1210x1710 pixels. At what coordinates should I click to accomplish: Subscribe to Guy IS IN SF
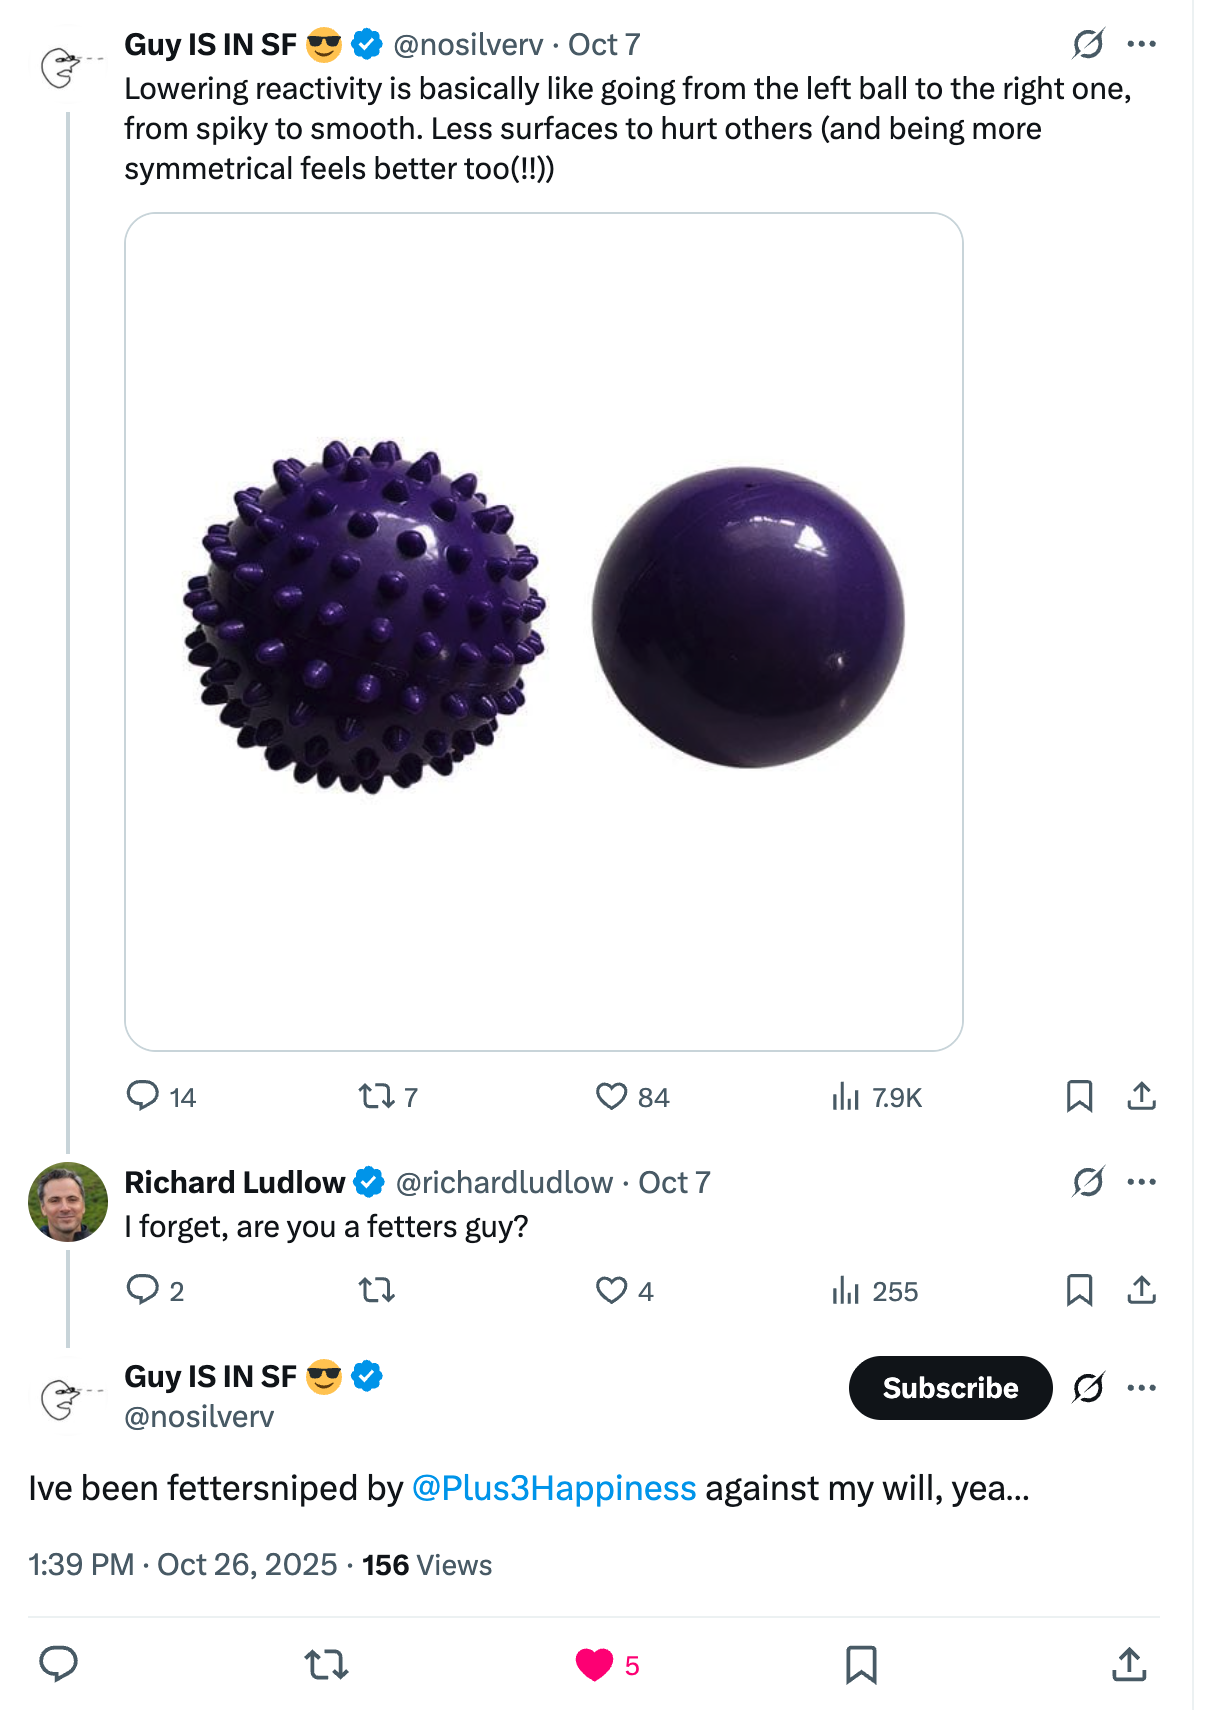point(950,1388)
